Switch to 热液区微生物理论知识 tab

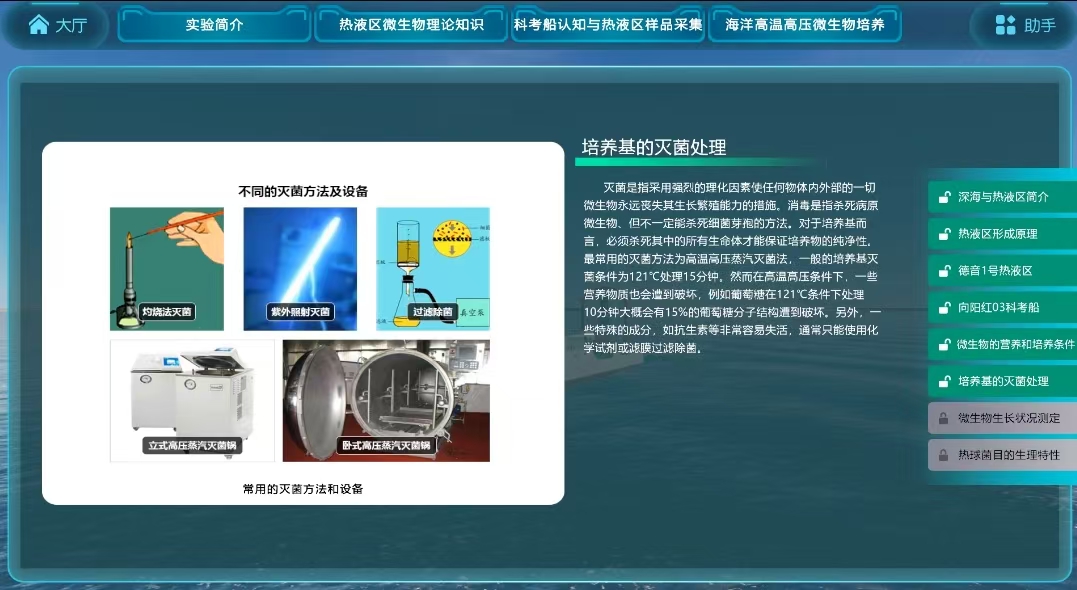point(411,25)
